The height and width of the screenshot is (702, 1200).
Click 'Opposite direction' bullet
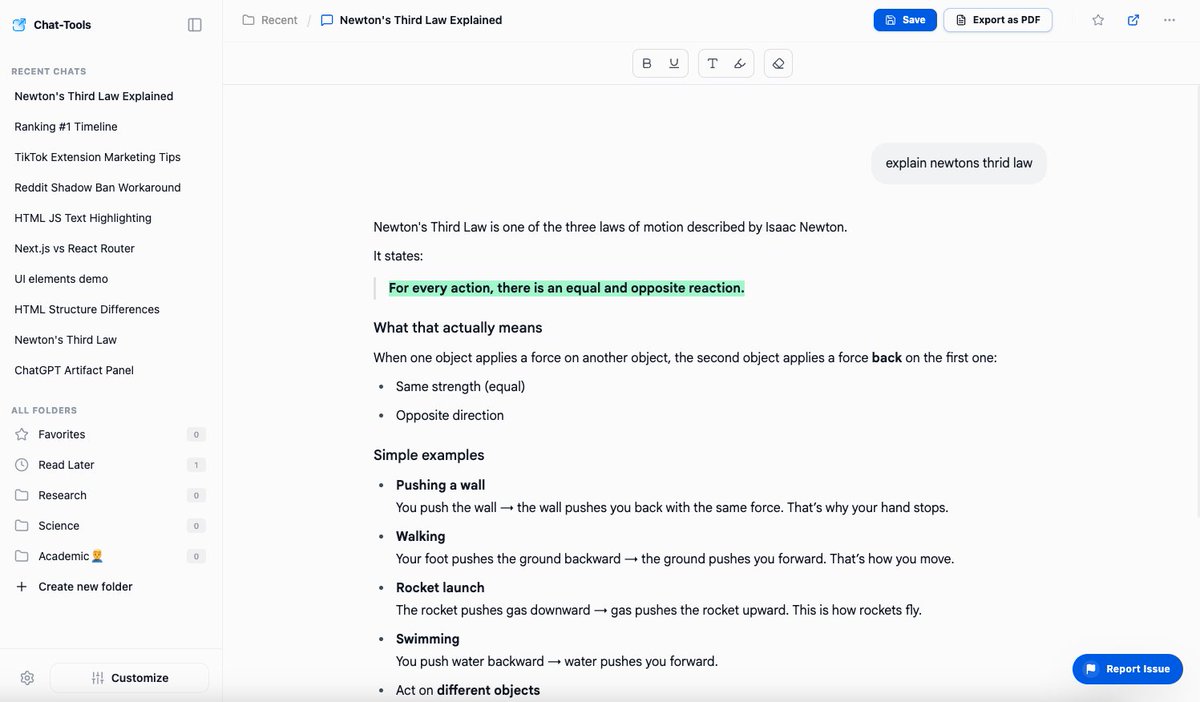(450, 415)
